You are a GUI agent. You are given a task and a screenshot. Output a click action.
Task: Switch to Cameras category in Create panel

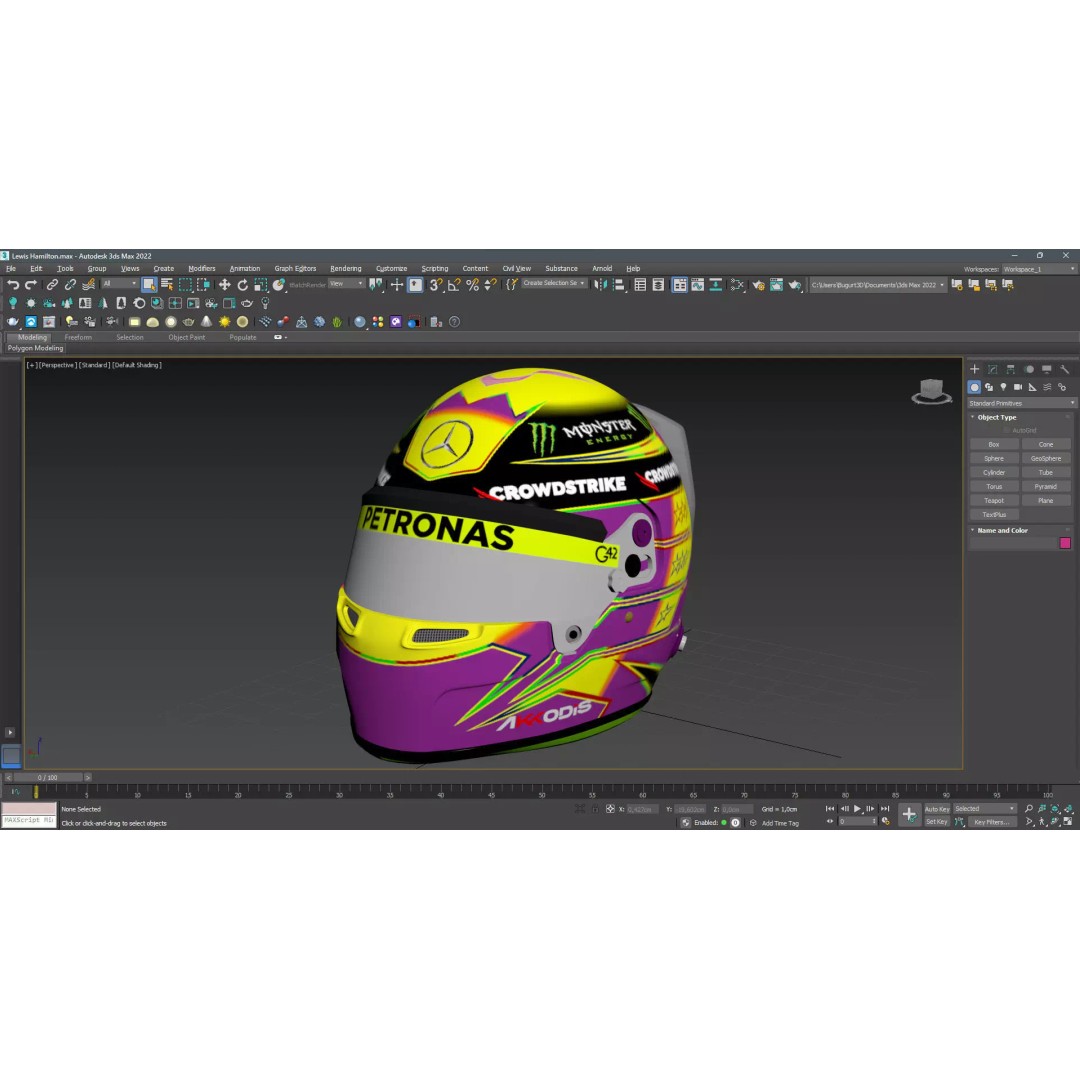[1018, 387]
